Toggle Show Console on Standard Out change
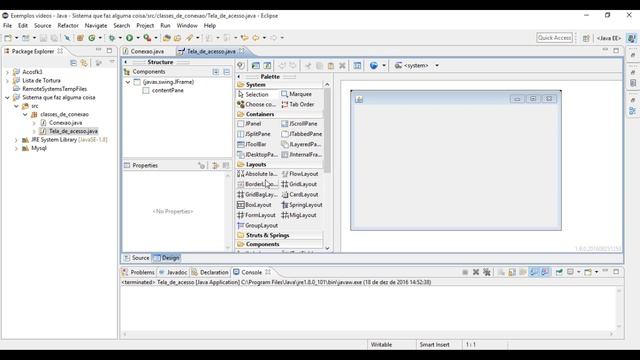 534,272
